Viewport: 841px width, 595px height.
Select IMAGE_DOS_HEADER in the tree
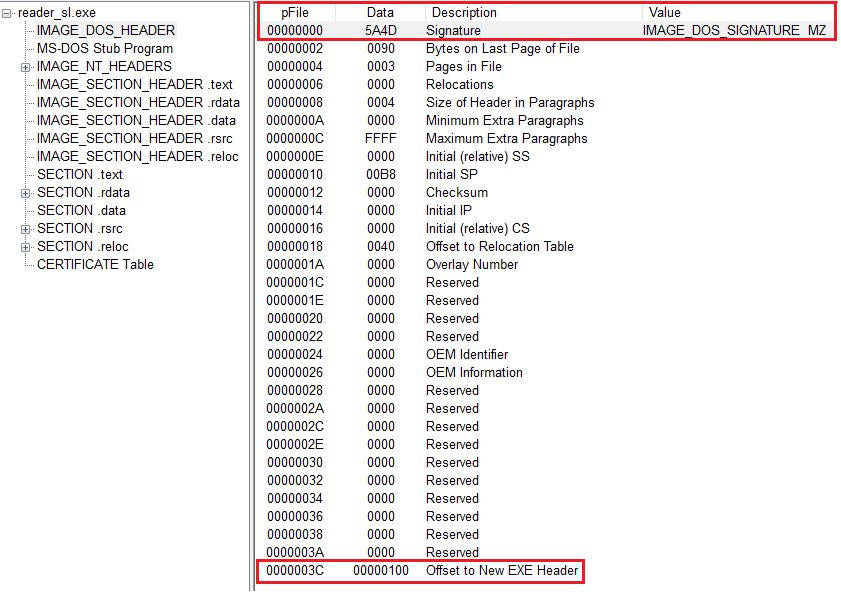point(106,31)
